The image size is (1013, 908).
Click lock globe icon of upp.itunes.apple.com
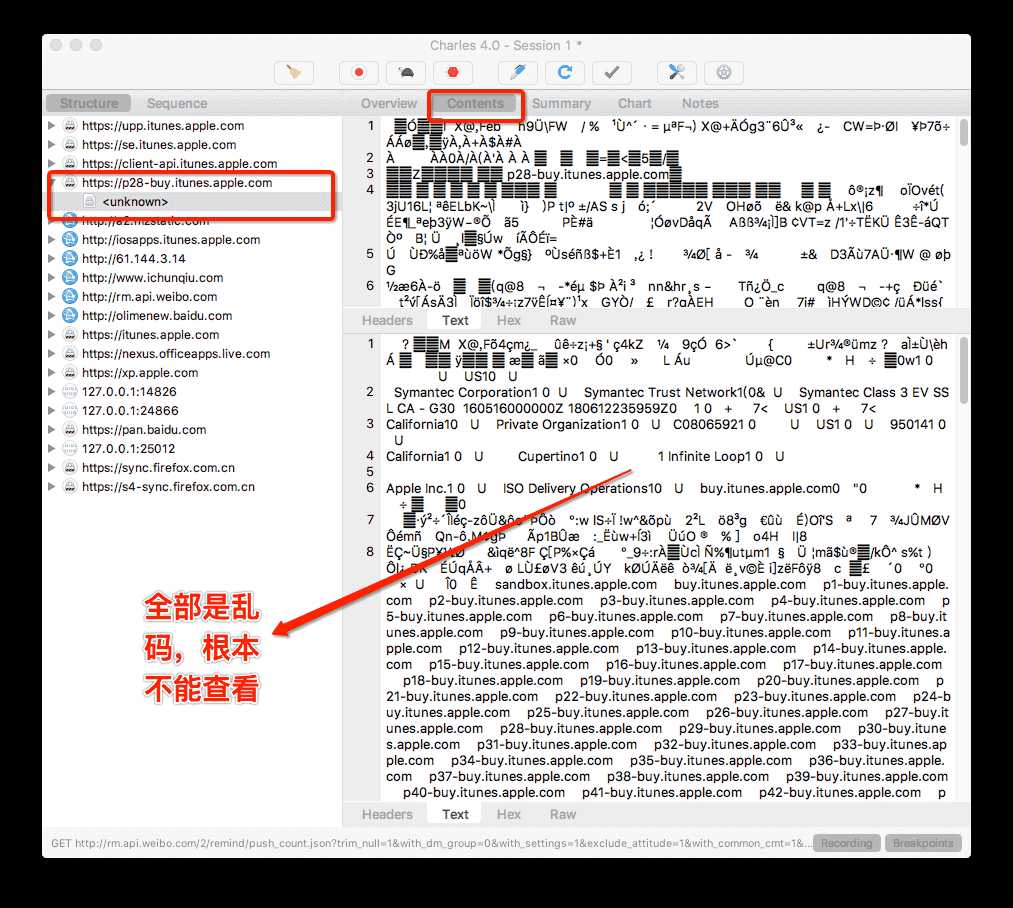70,125
